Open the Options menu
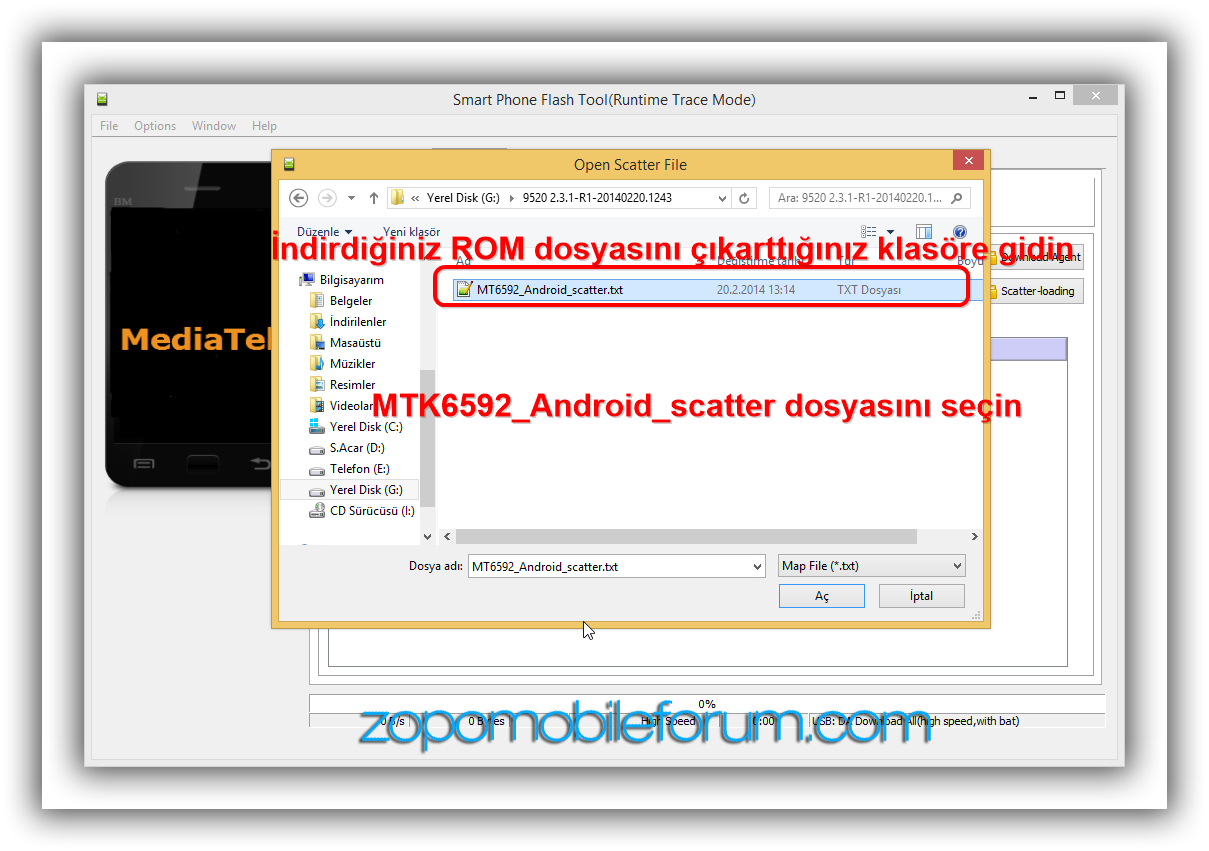 click(155, 126)
